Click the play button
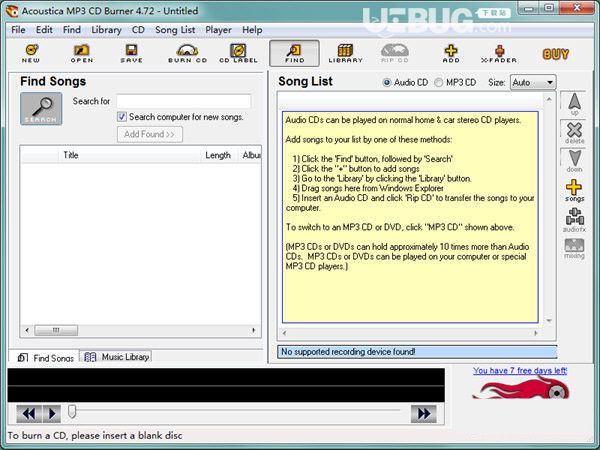The image size is (600, 450). pos(52,414)
